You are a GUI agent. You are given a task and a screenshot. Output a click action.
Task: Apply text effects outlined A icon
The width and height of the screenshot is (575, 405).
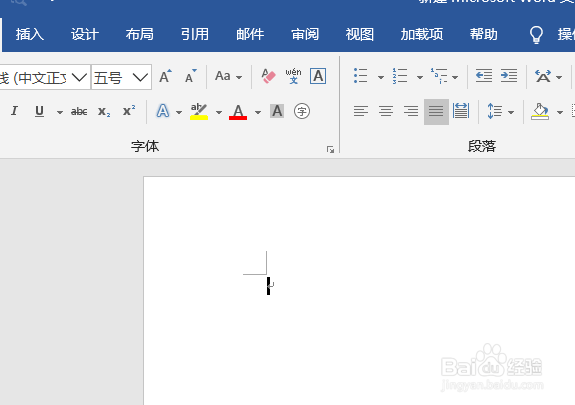(x=163, y=111)
